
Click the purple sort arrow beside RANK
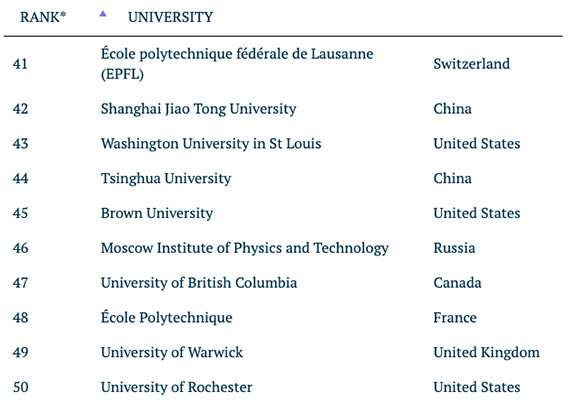click(103, 14)
